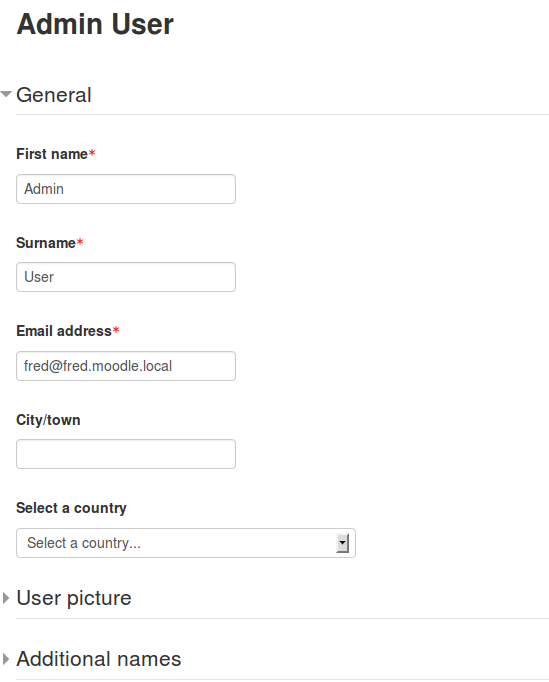This screenshot has width=549, height=682.
Task: Click the Email address label
Action: (x=64, y=331)
